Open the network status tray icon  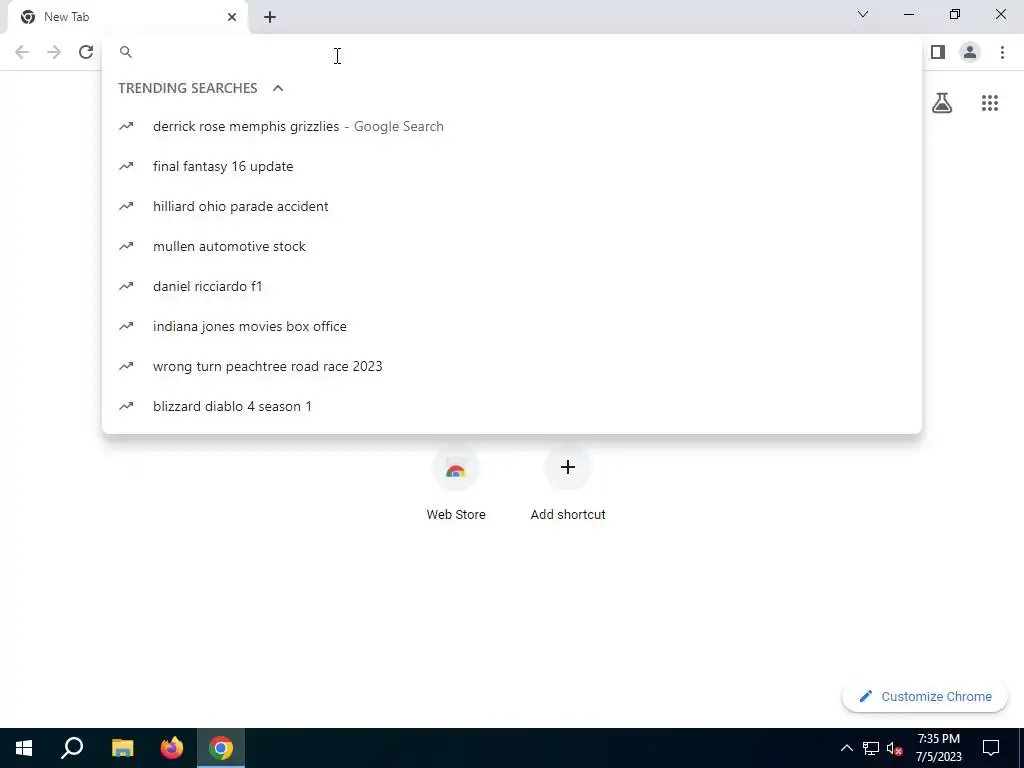[871, 748]
